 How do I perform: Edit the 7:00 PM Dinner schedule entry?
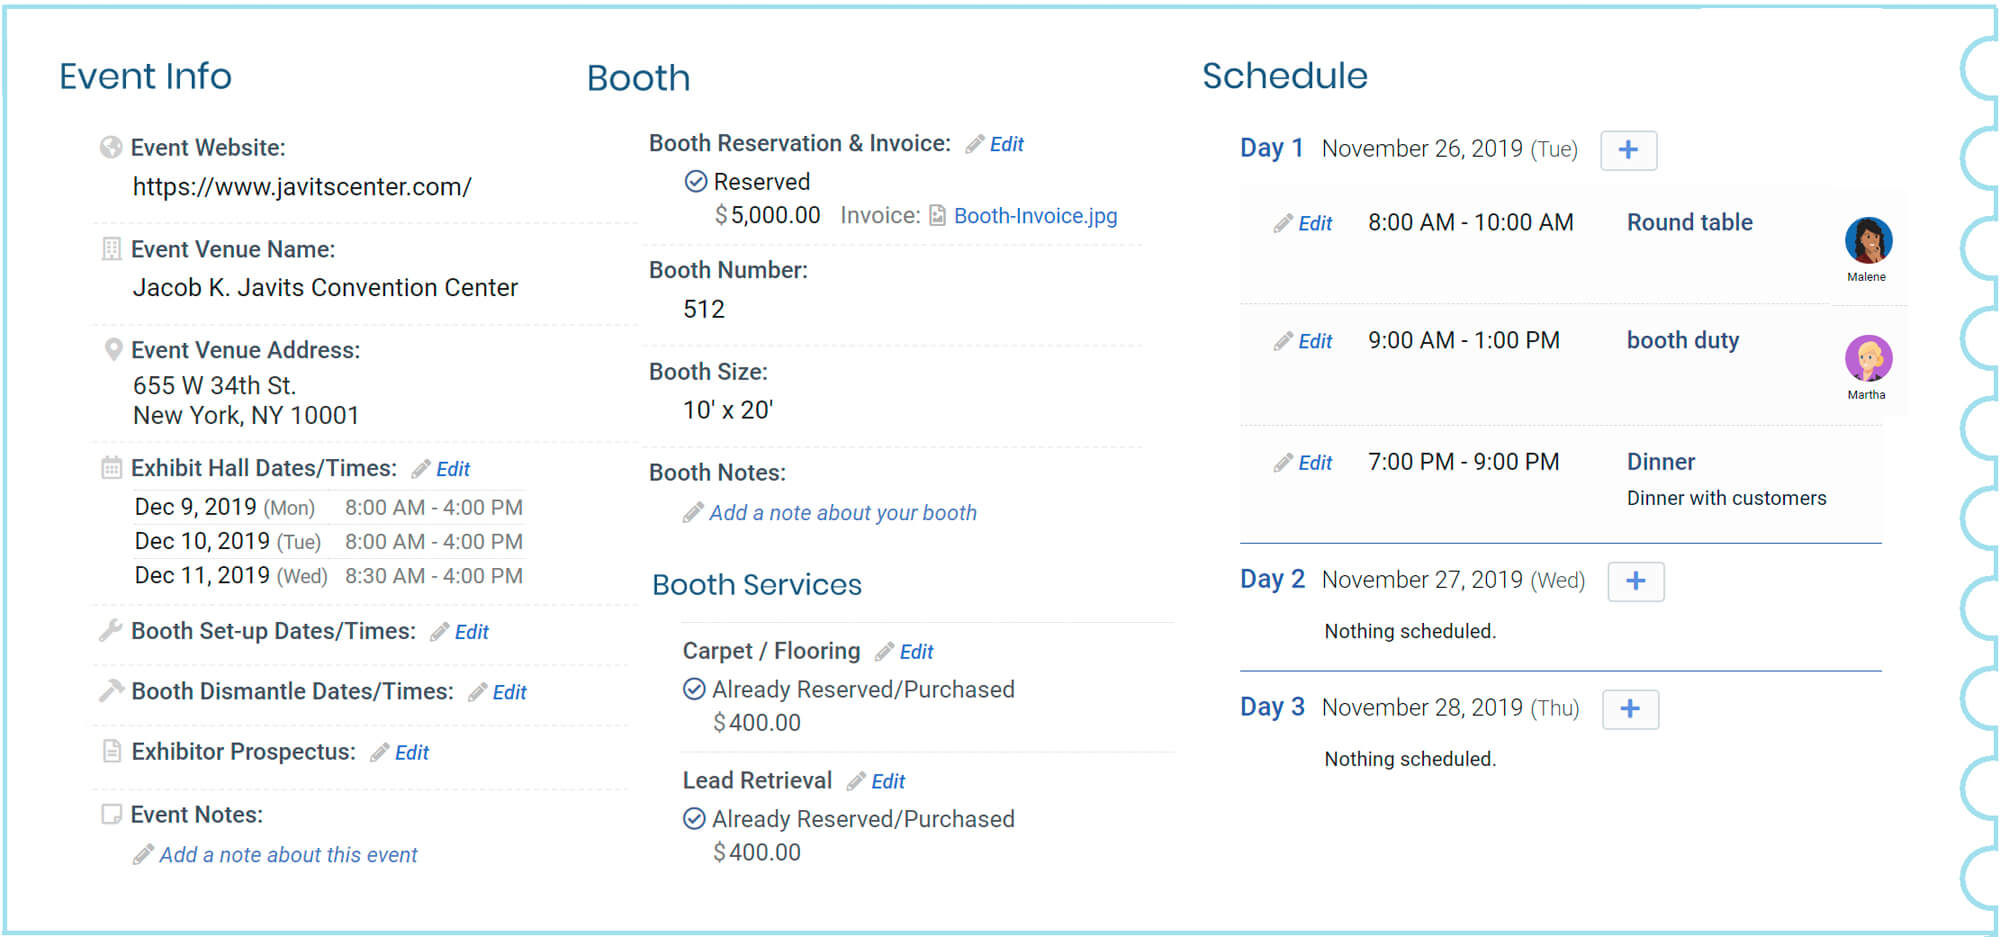point(1315,462)
